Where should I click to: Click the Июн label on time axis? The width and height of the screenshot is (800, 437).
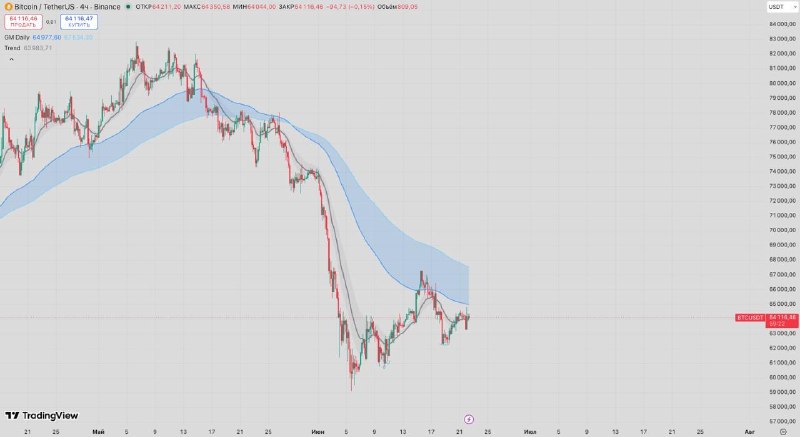tap(317, 432)
